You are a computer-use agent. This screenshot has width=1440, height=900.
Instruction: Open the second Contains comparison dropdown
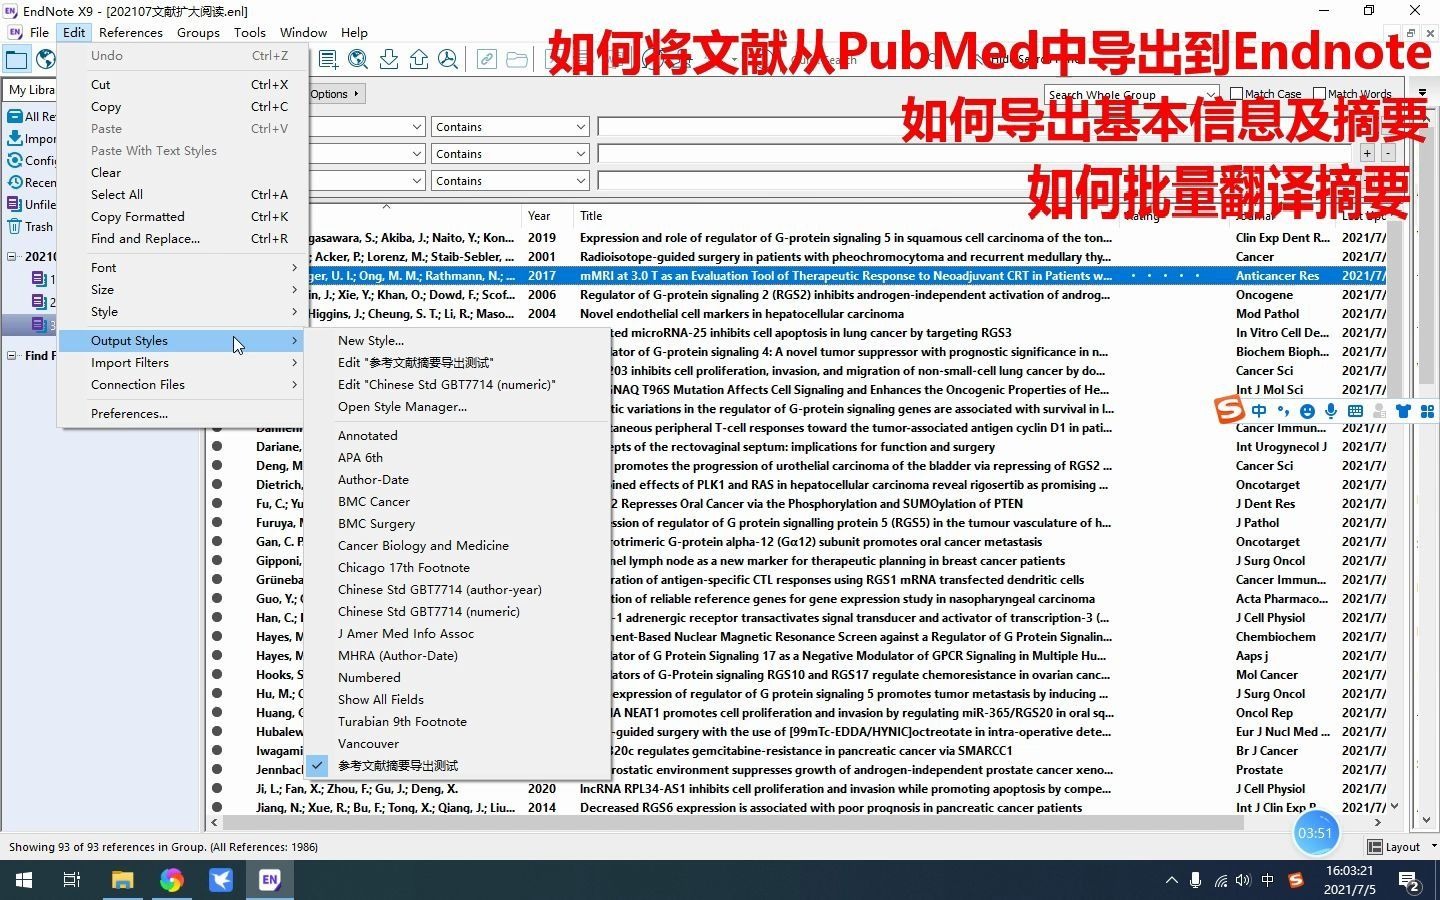(x=510, y=154)
